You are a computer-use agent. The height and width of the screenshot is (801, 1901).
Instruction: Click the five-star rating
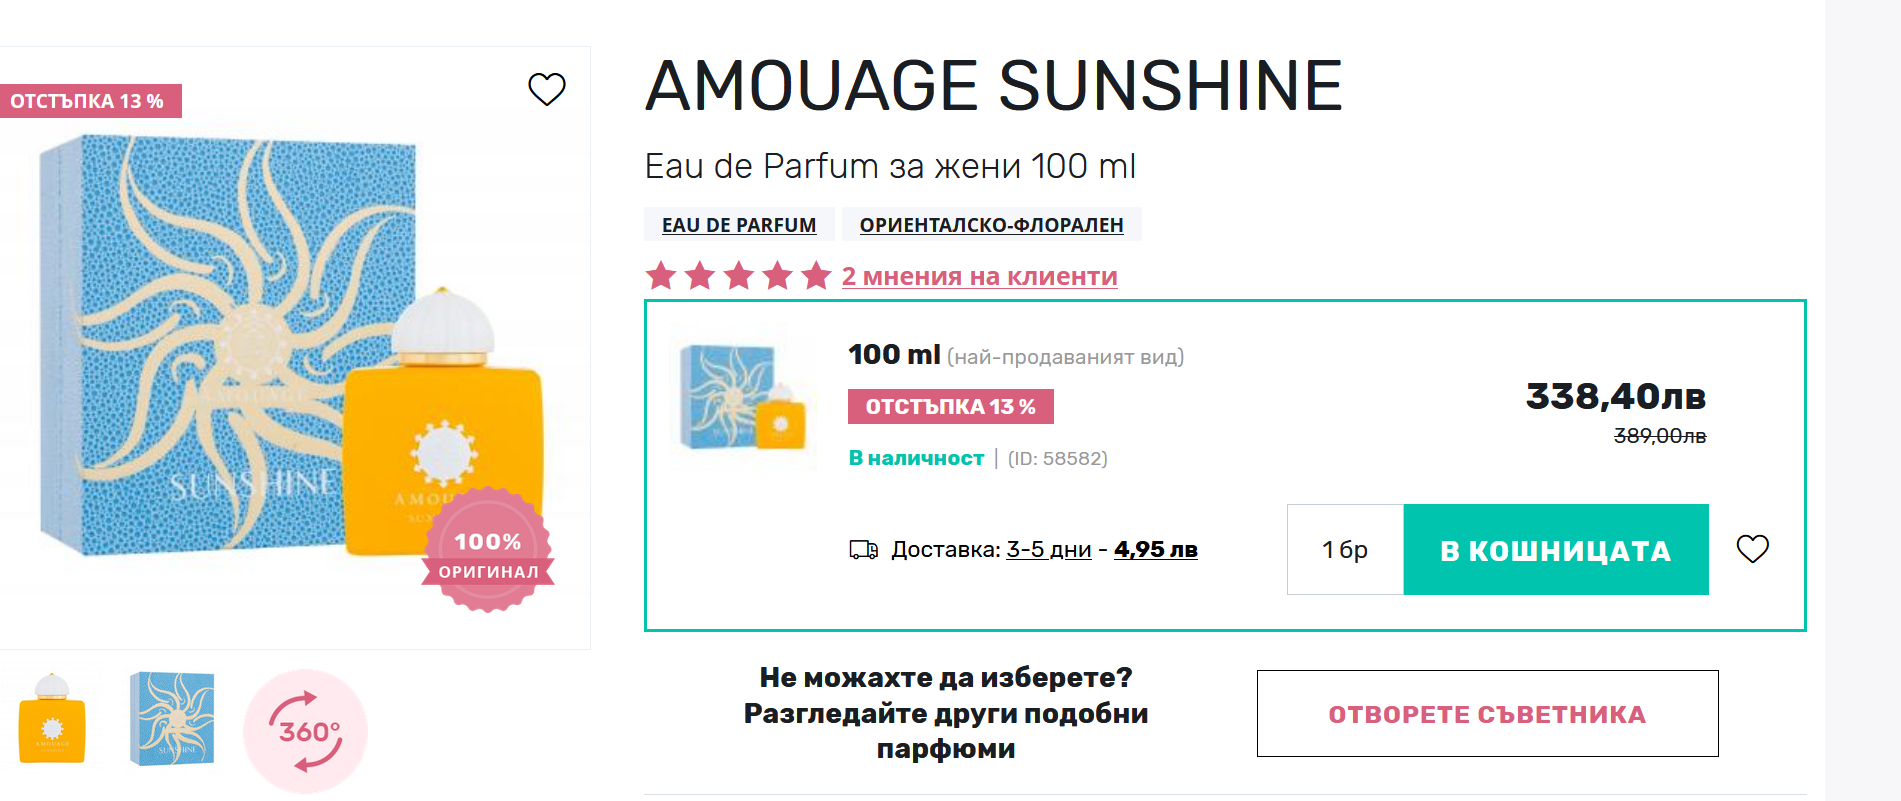click(738, 276)
